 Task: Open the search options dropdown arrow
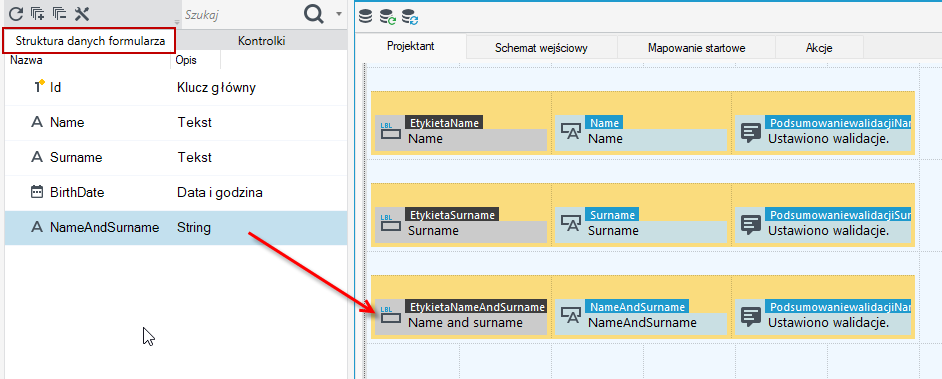point(338,13)
